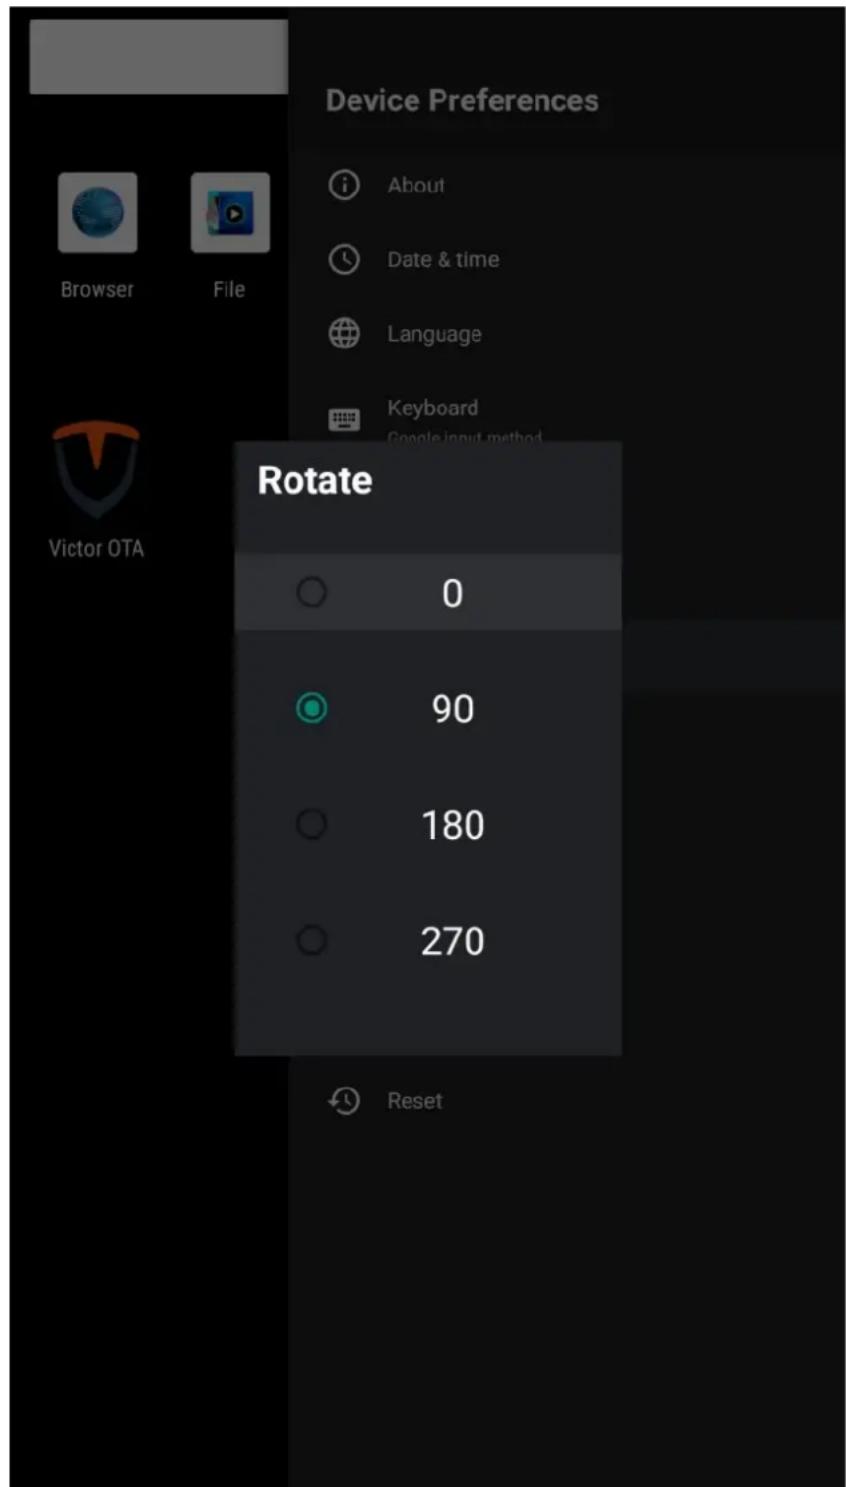Click the 270 option label
Image resolution: width=846 pixels, height=1487 pixels.
(x=453, y=941)
